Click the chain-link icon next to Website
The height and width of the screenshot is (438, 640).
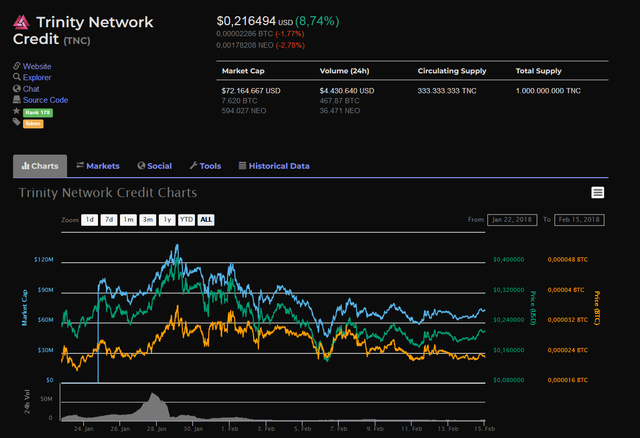pyautogui.click(x=16, y=66)
